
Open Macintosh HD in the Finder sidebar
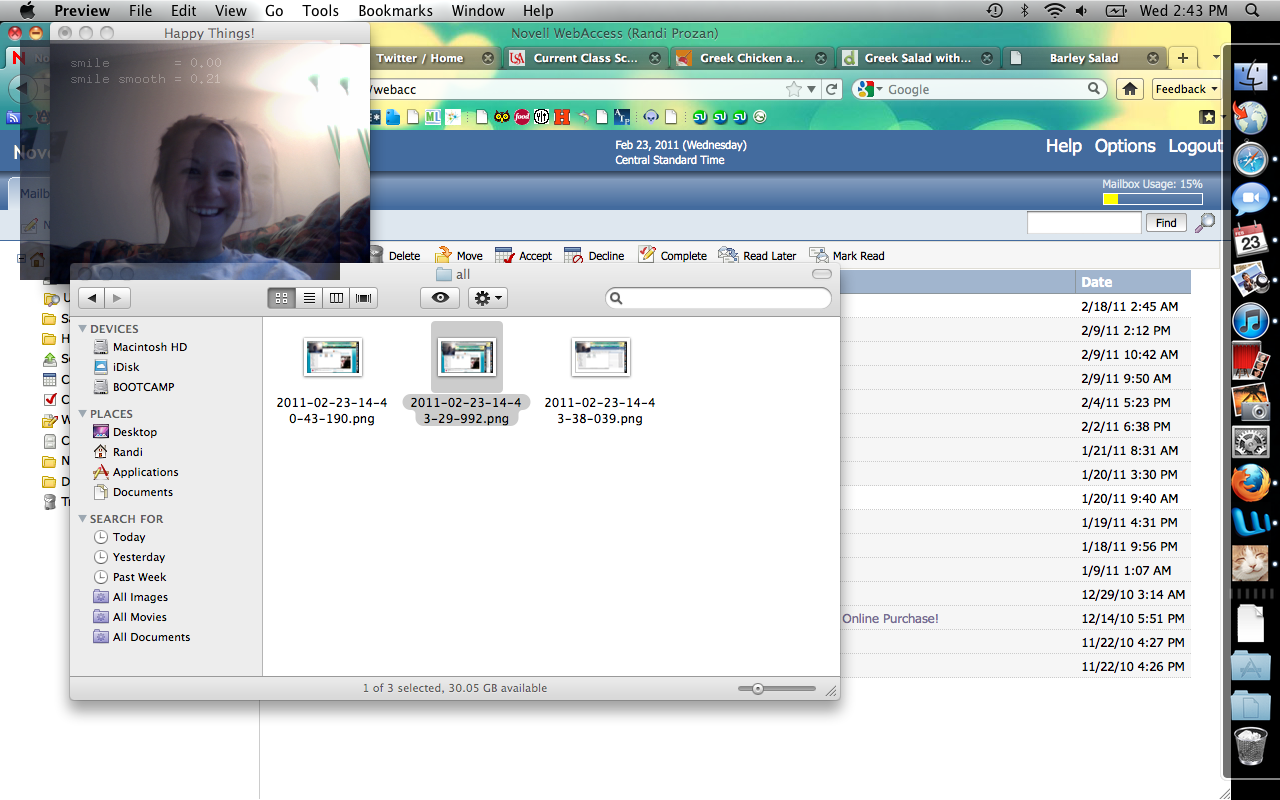pos(149,347)
